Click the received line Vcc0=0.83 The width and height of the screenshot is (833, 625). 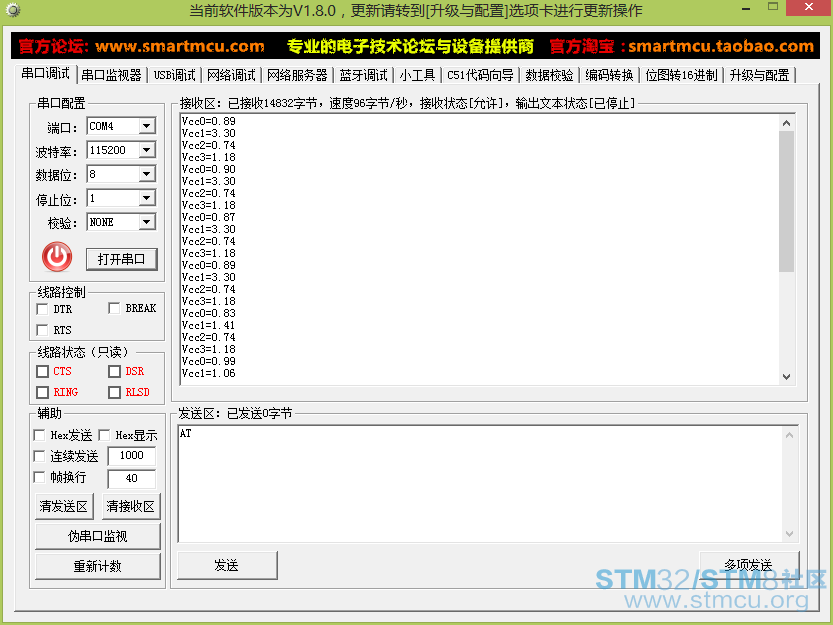(x=208, y=313)
